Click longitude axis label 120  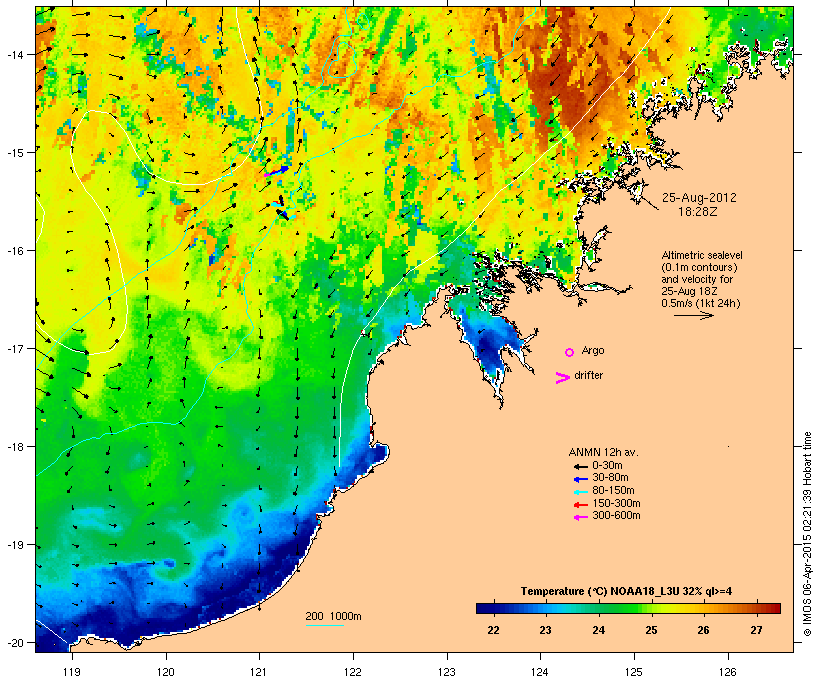coord(166,672)
